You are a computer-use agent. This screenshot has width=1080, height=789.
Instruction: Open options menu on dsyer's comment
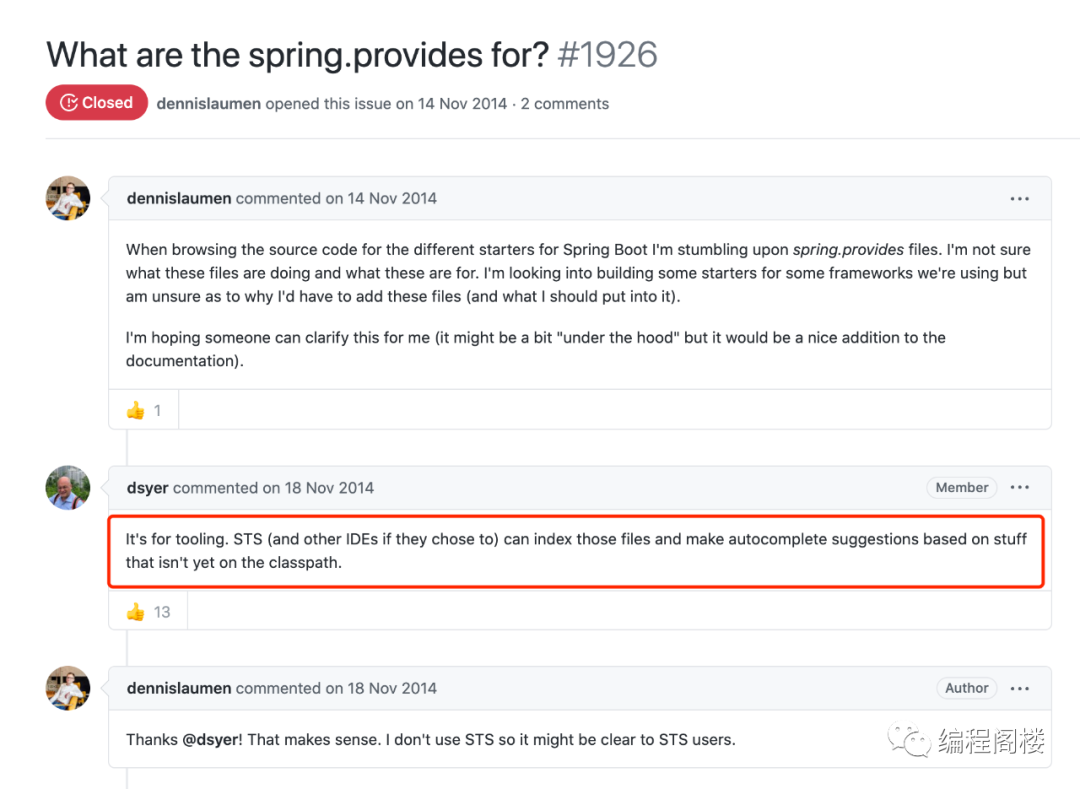click(x=1019, y=488)
